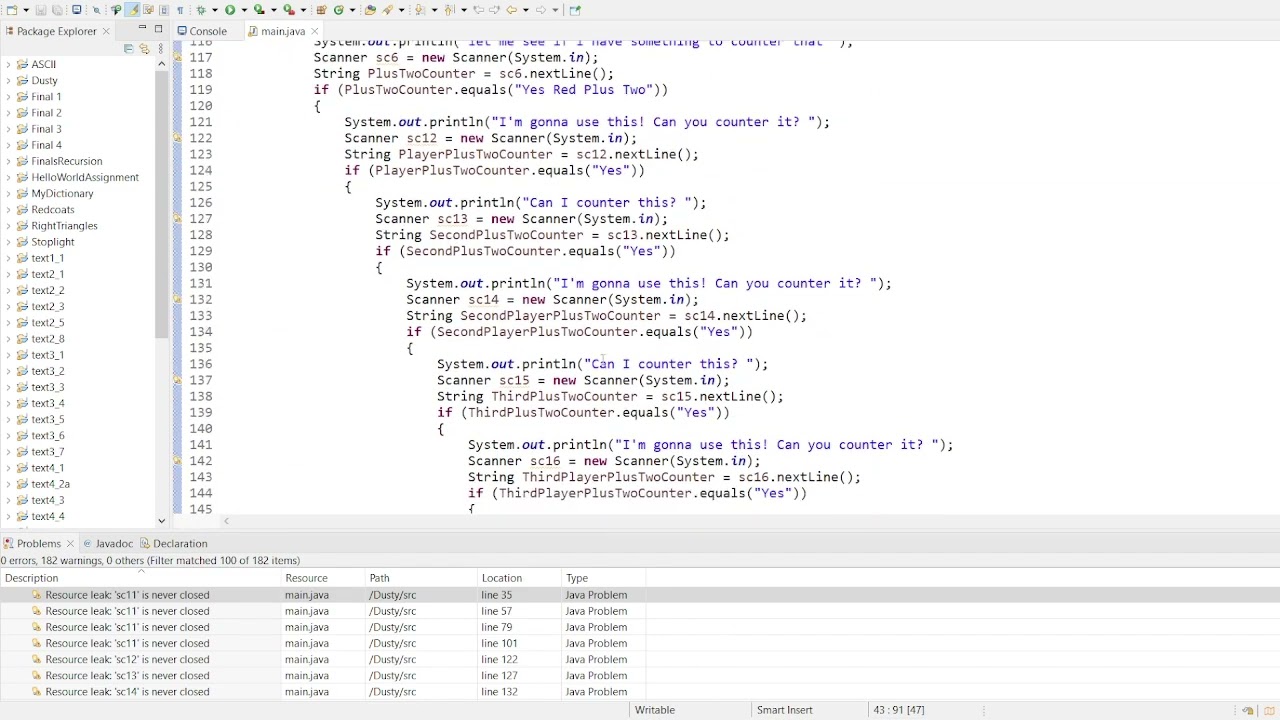Click the Pin Editor icon
This screenshot has width=1280, height=720.
tap(575, 10)
